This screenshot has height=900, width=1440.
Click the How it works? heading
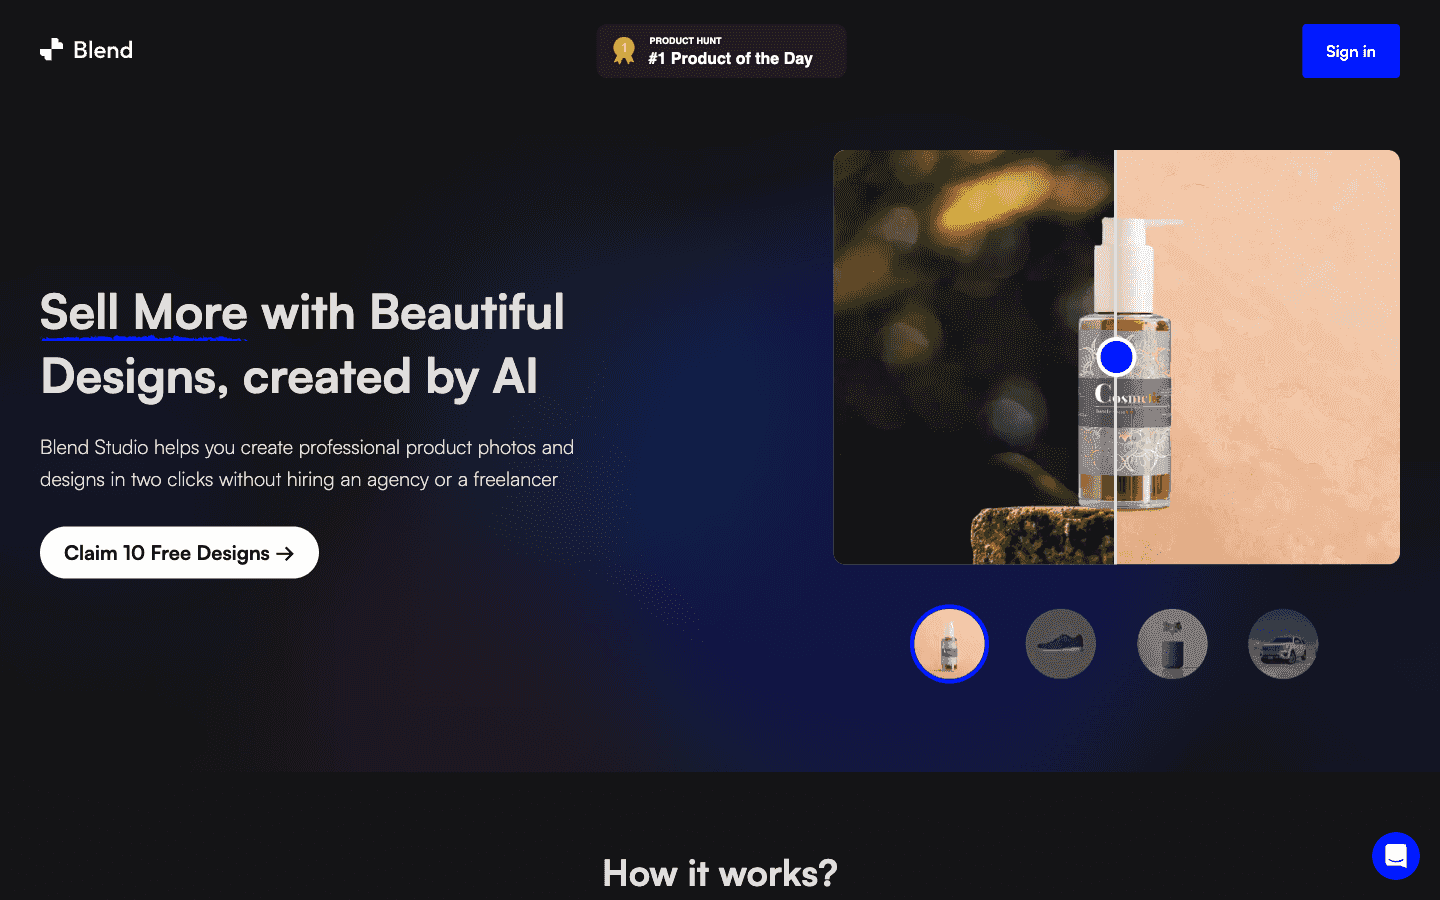(720, 873)
